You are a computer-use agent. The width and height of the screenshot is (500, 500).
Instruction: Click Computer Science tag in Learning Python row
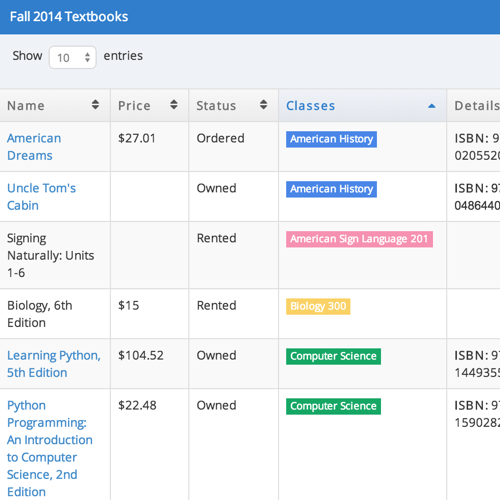point(333,356)
